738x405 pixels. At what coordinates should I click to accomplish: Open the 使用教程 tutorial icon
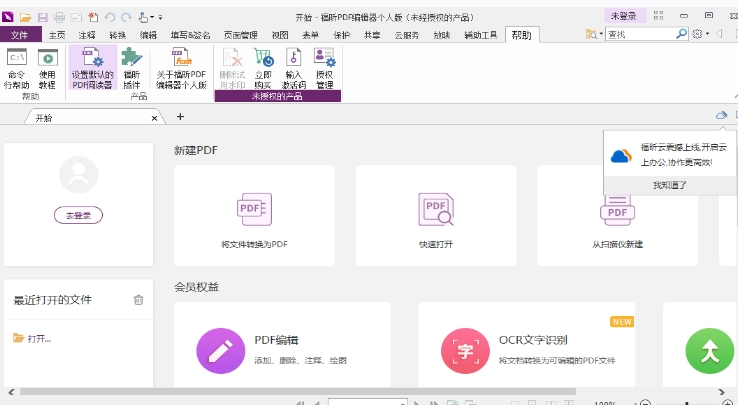[47, 69]
